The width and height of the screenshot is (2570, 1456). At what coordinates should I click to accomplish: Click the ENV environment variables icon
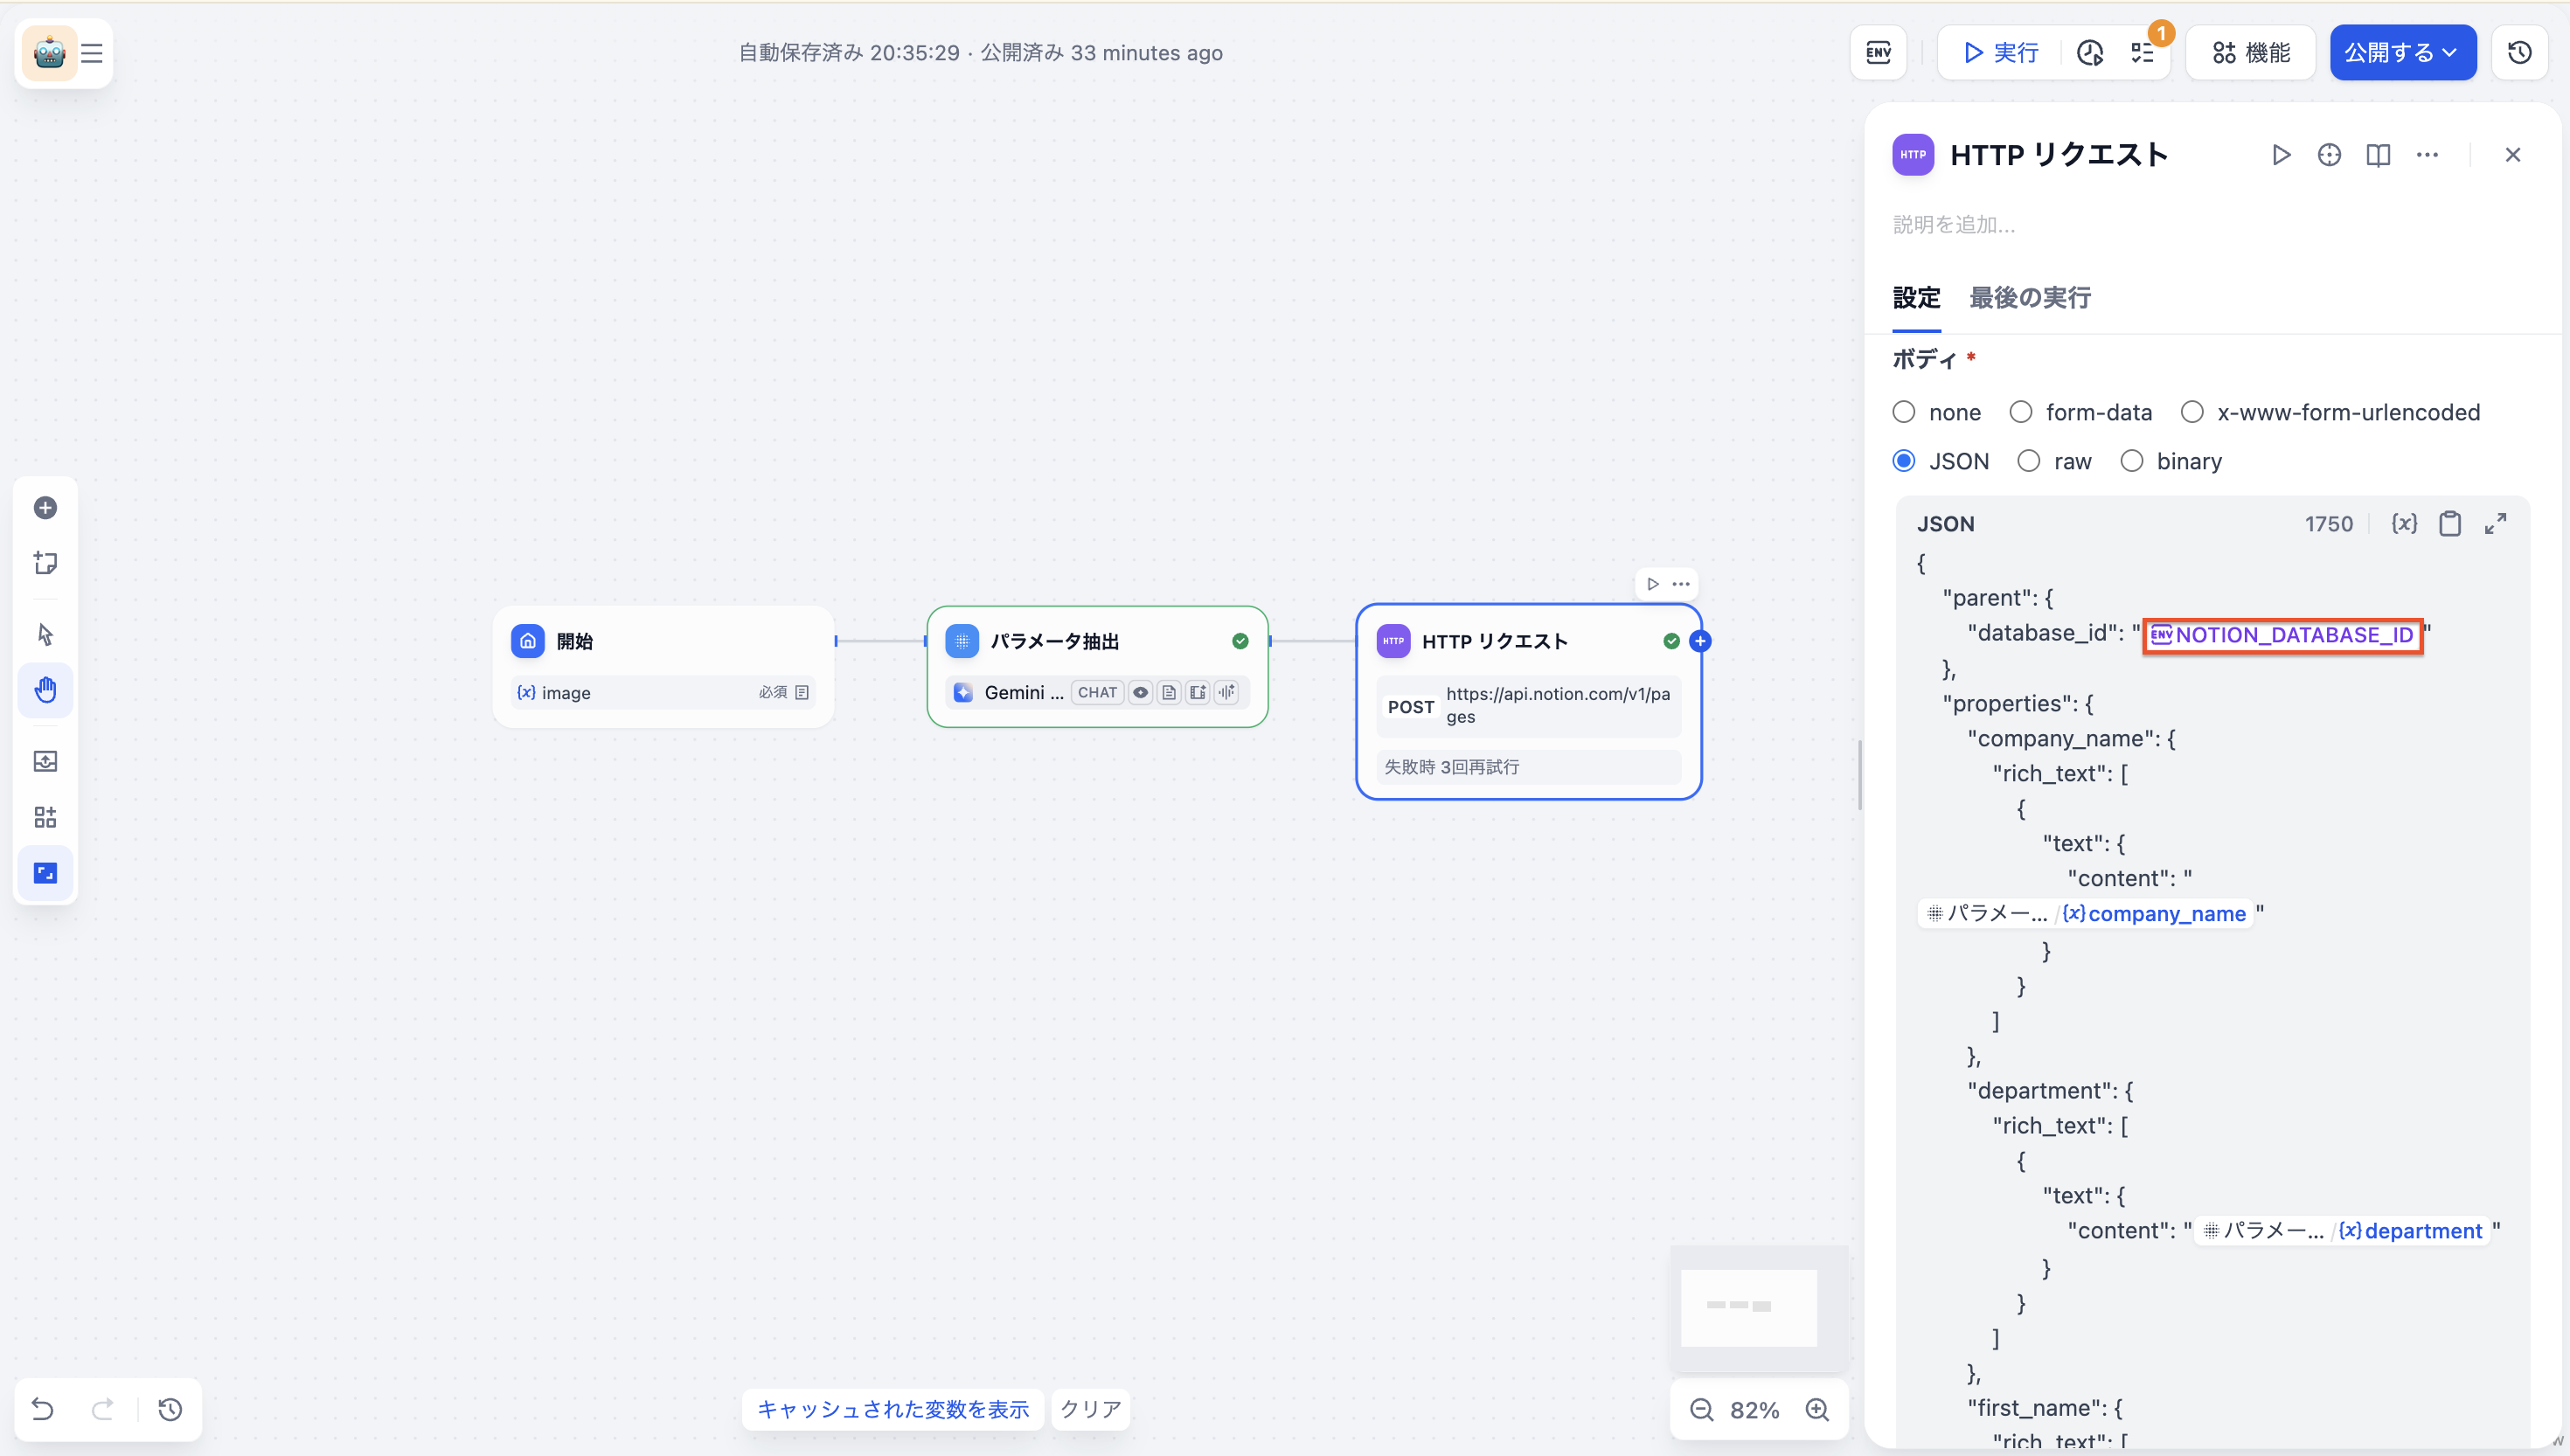tap(1878, 52)
